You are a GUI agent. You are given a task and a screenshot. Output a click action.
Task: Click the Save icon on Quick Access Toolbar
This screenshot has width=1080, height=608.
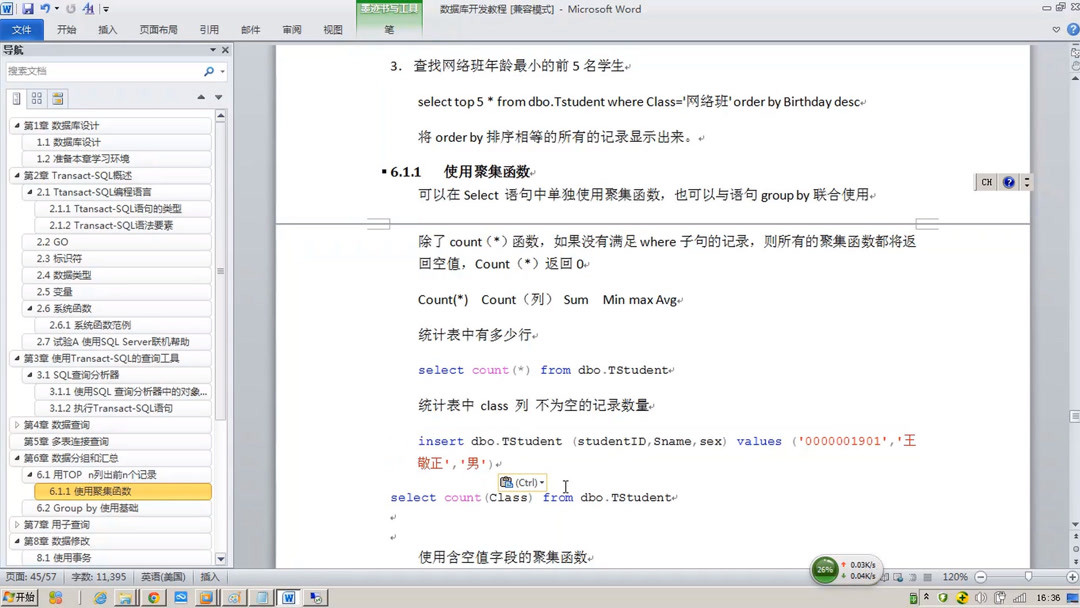coord(28,8)
